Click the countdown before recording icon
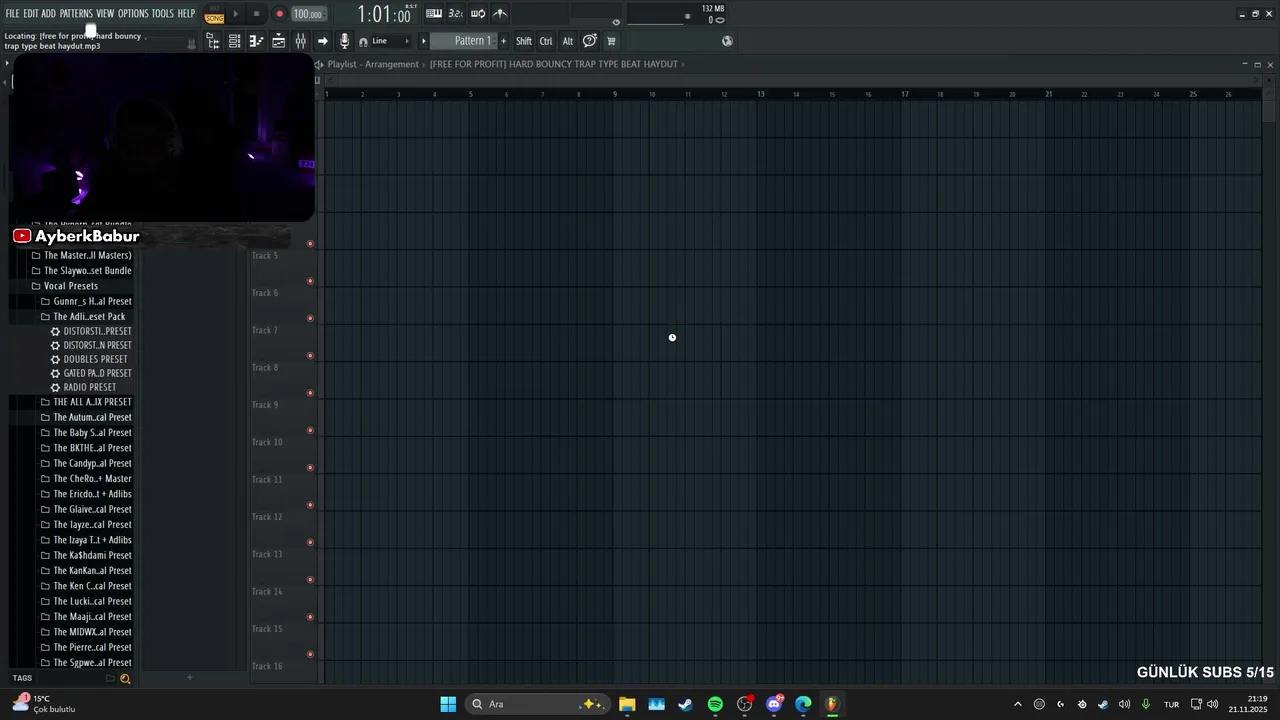The height and width of the screenshot is (720, 1280). [x=455, y=14]
